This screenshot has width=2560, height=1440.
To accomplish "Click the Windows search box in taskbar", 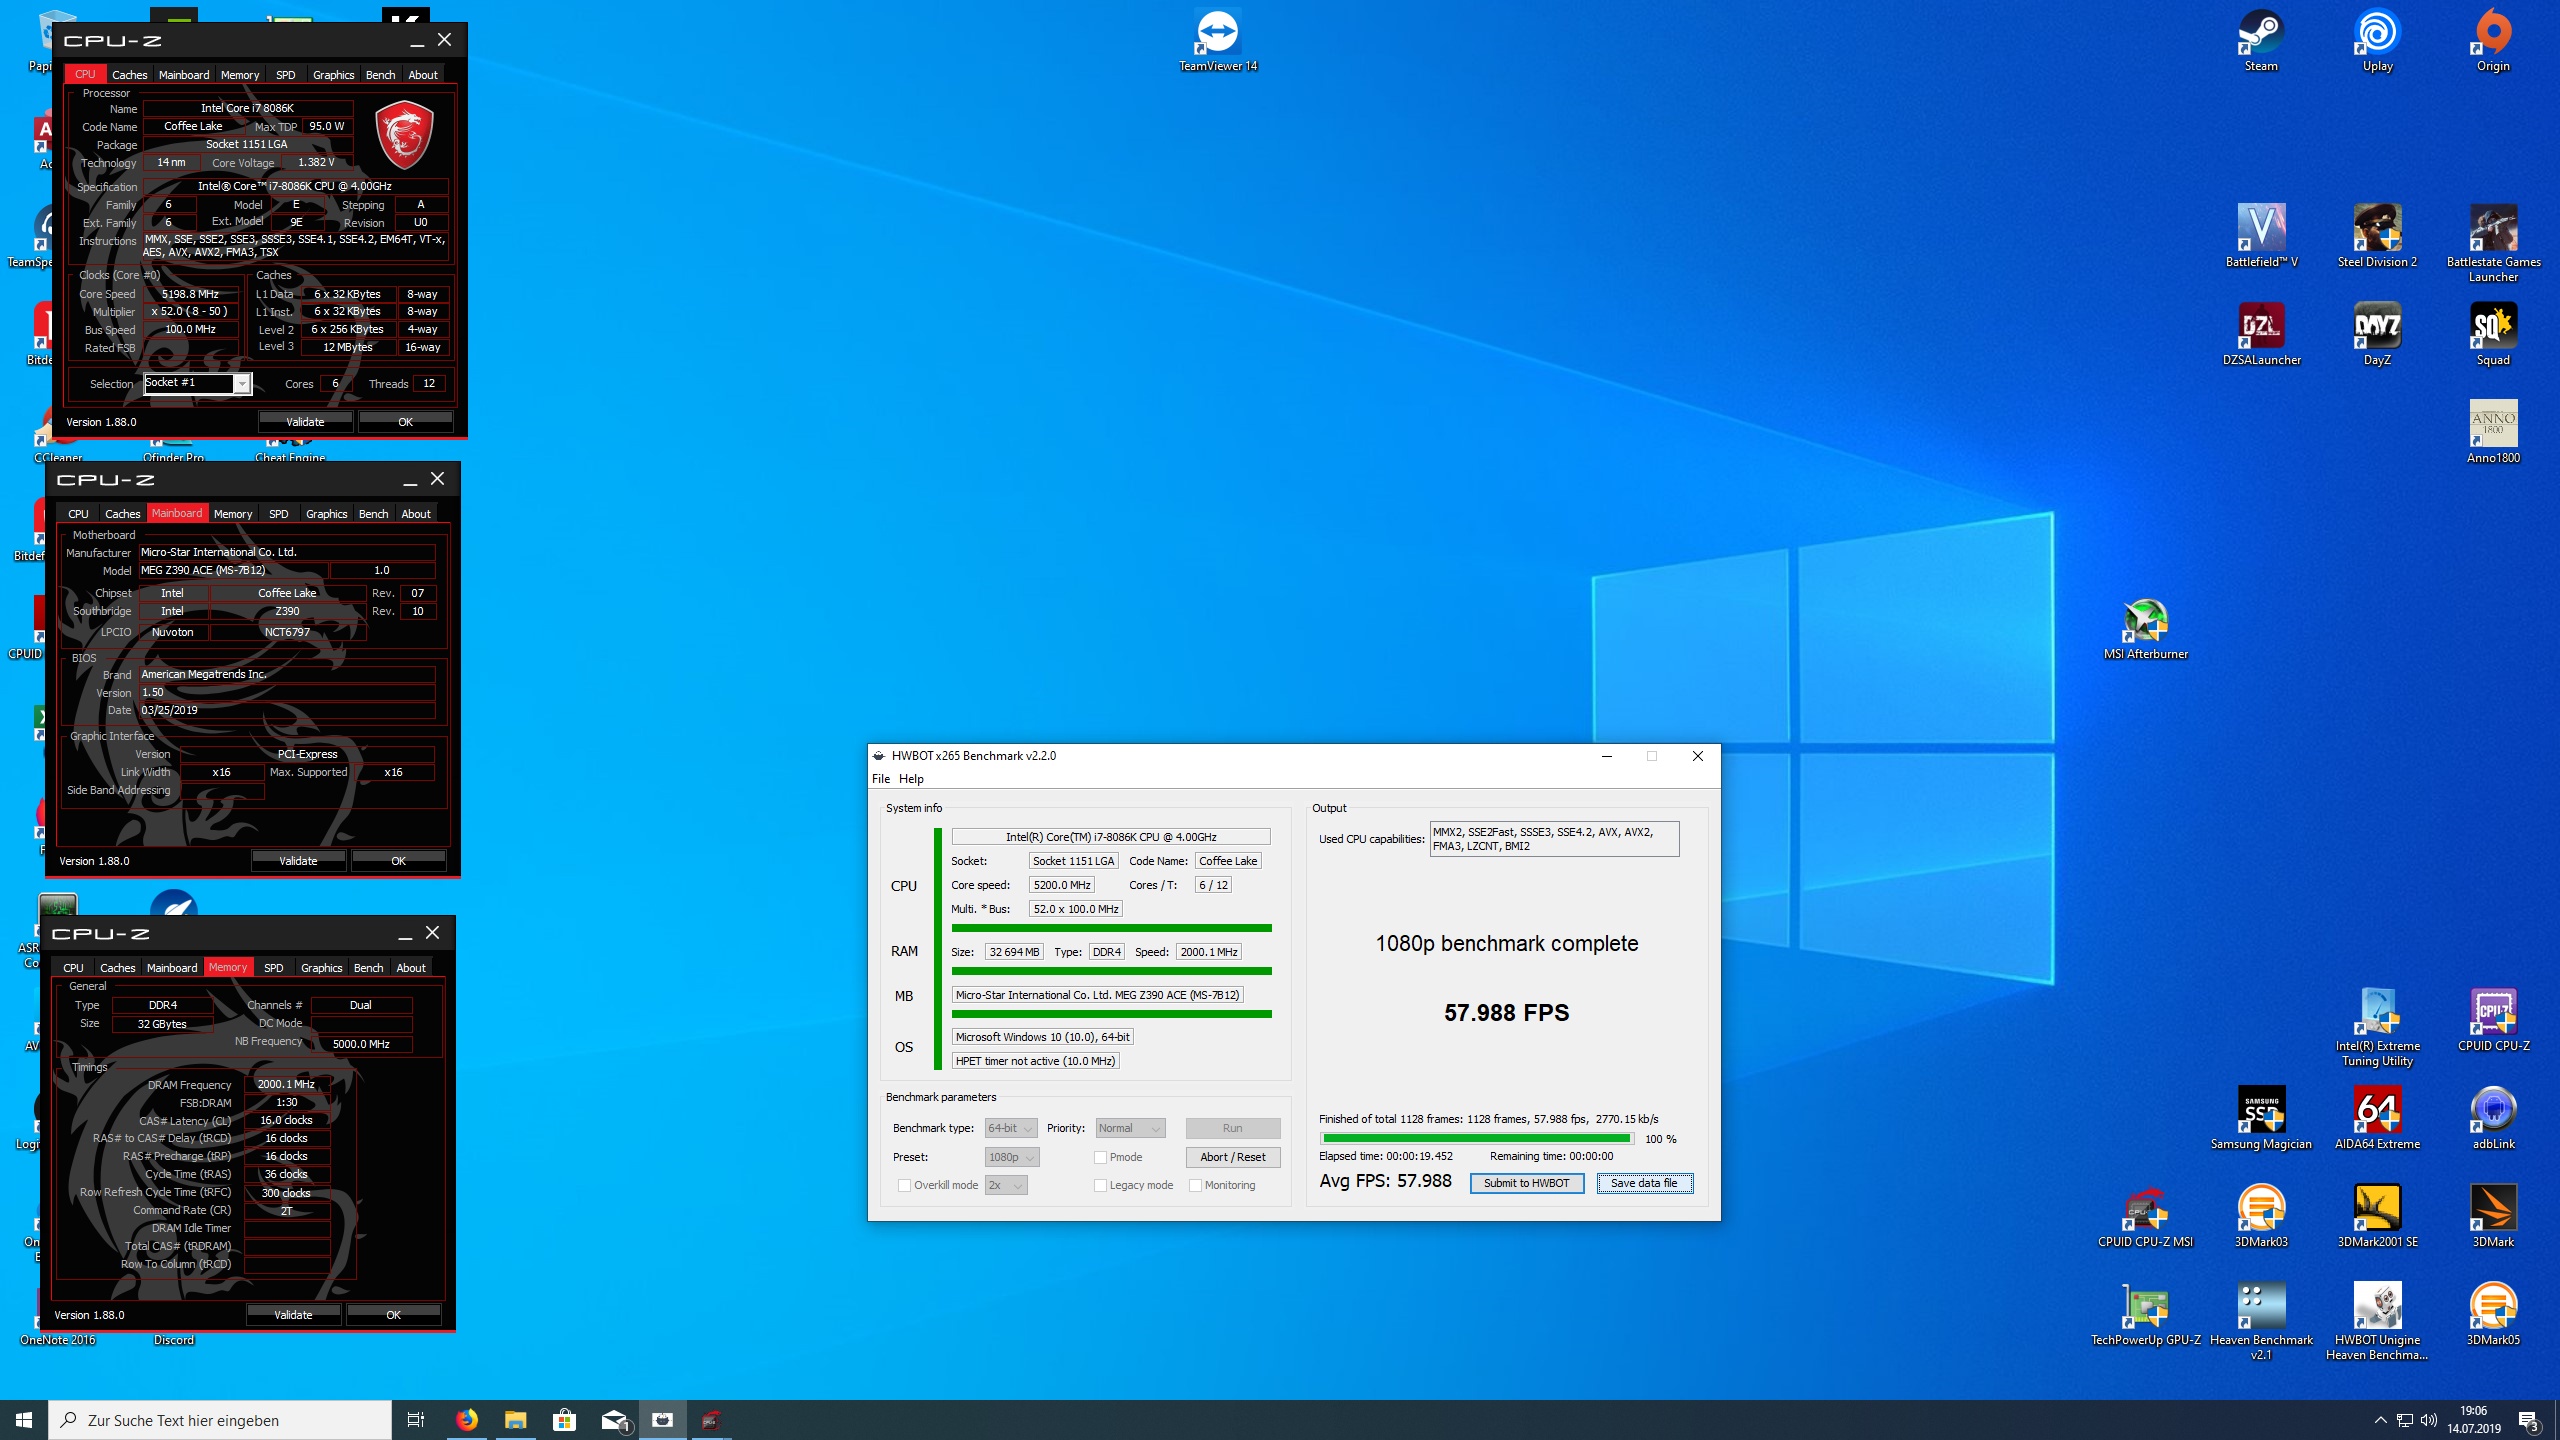I will 220,1420.
